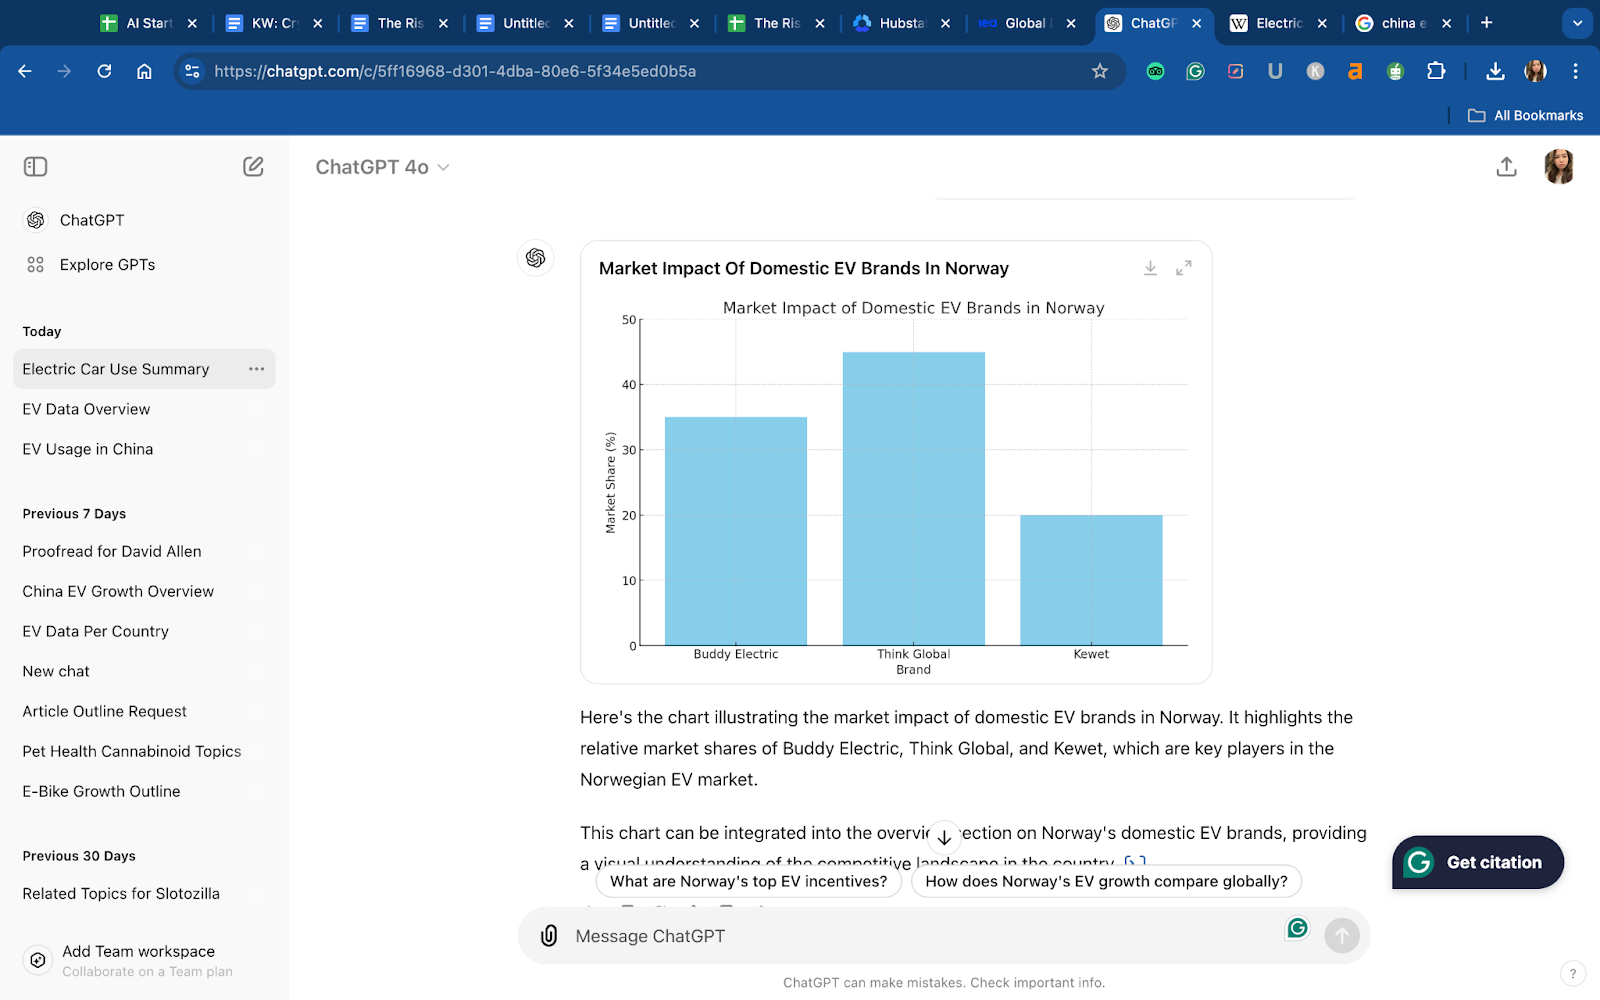Screen dimensions: 1600x1000
Task: Open Pet Health Cannabinoid Topics chat
Action: point(144,751)
